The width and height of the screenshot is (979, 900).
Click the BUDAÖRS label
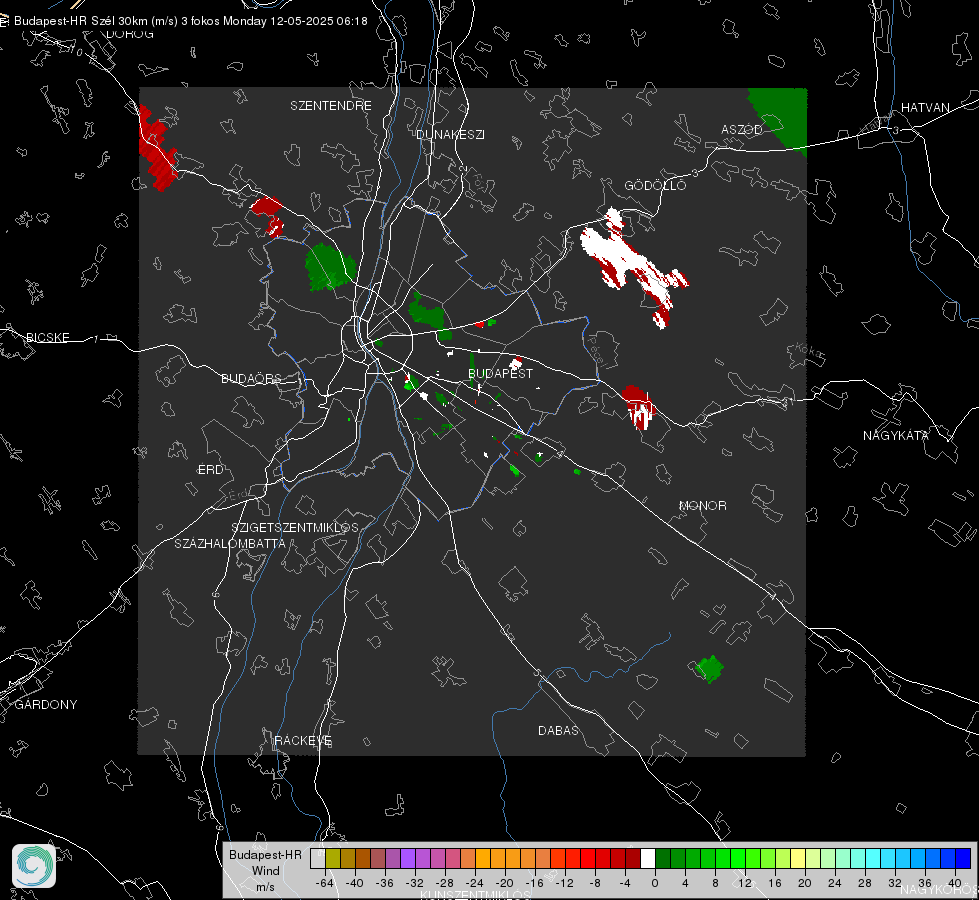point(251,378)
